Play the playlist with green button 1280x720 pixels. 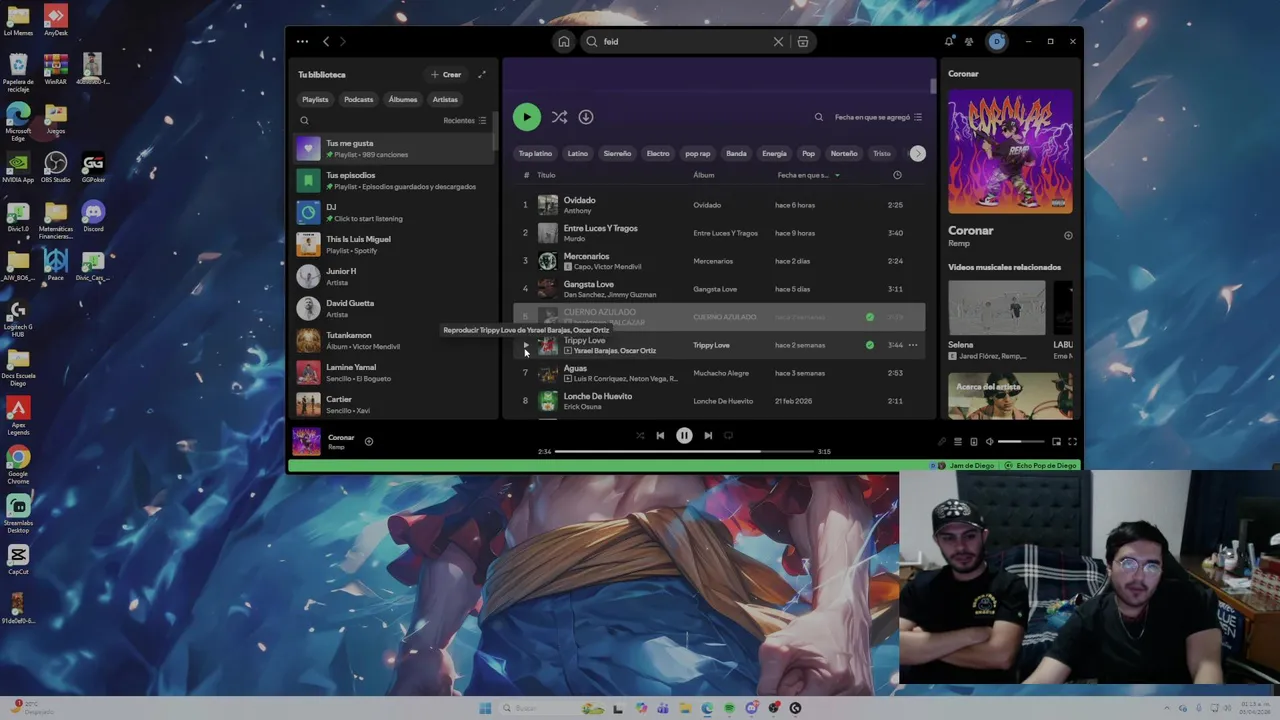click(527, 117)
